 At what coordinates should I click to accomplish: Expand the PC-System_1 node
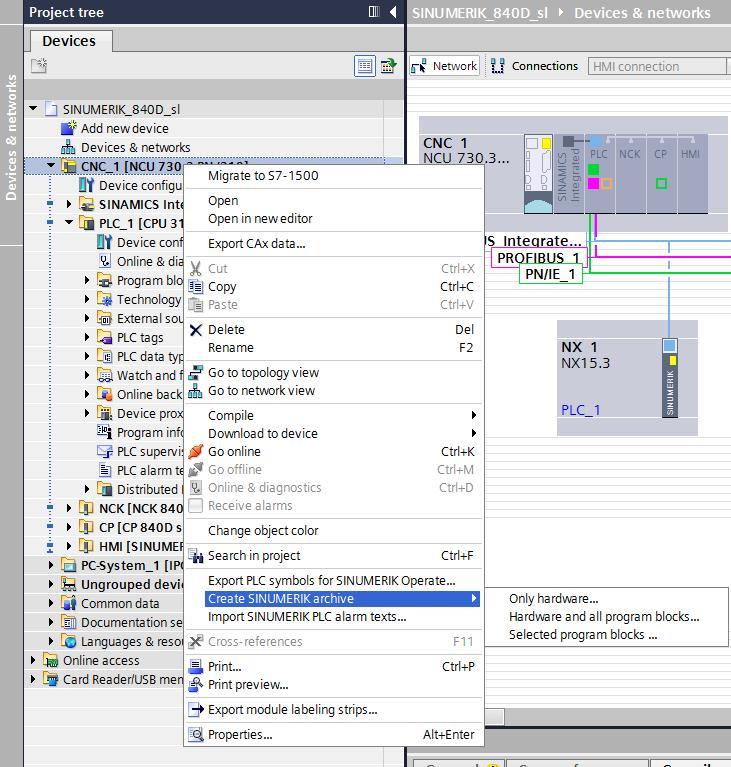coord(51,565)
